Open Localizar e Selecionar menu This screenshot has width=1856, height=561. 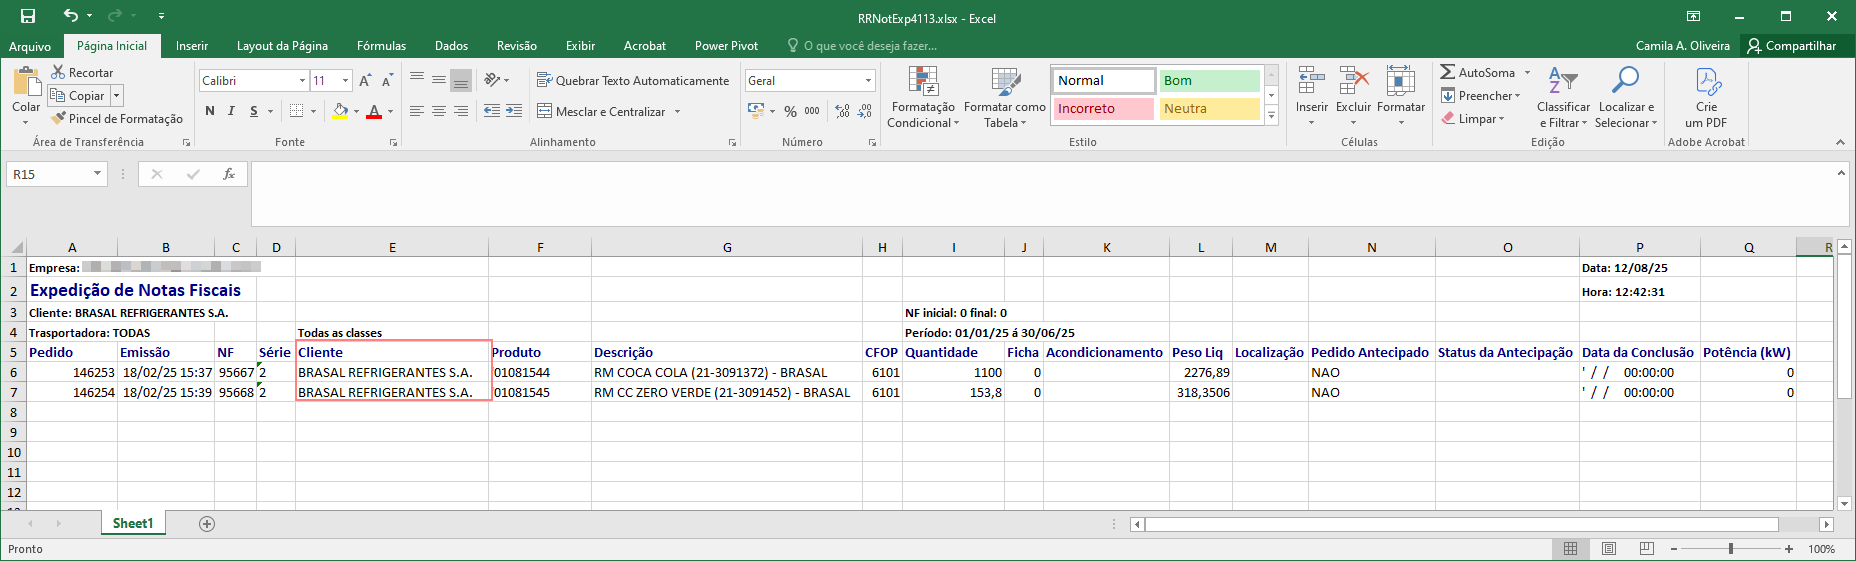[1626, 97]
